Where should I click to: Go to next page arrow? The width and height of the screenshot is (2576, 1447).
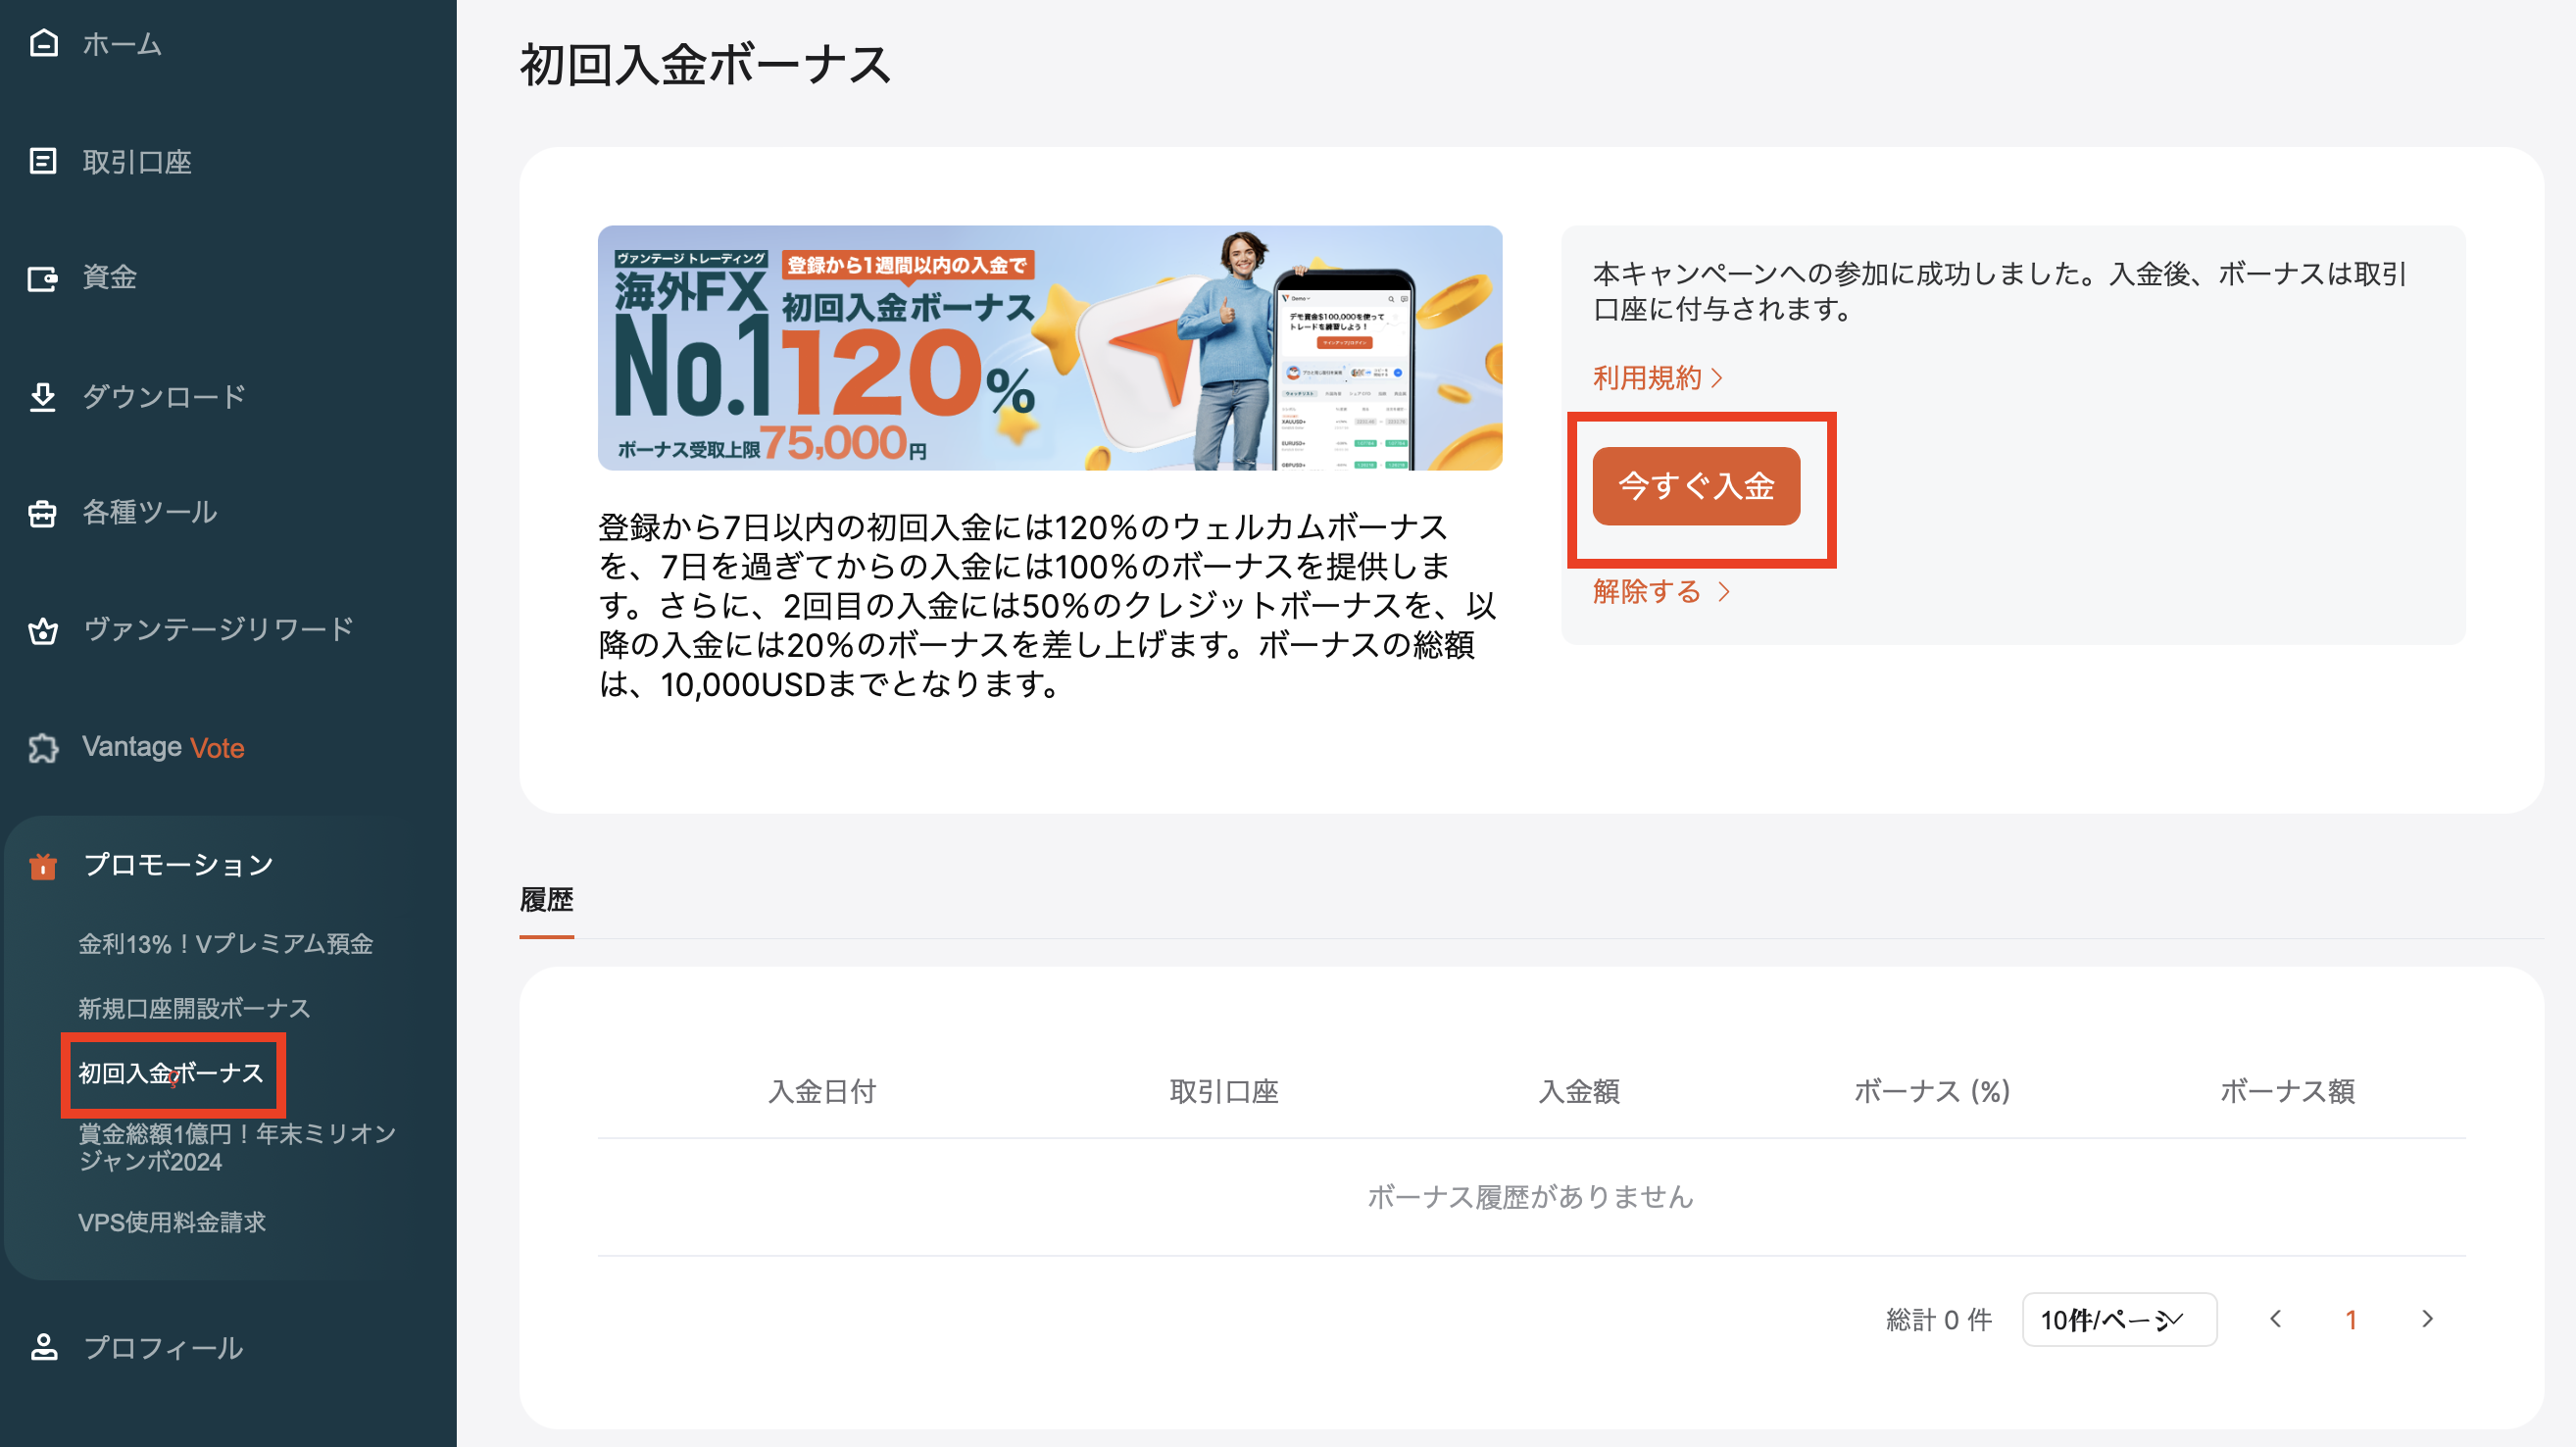(x=2427, y=1319)
